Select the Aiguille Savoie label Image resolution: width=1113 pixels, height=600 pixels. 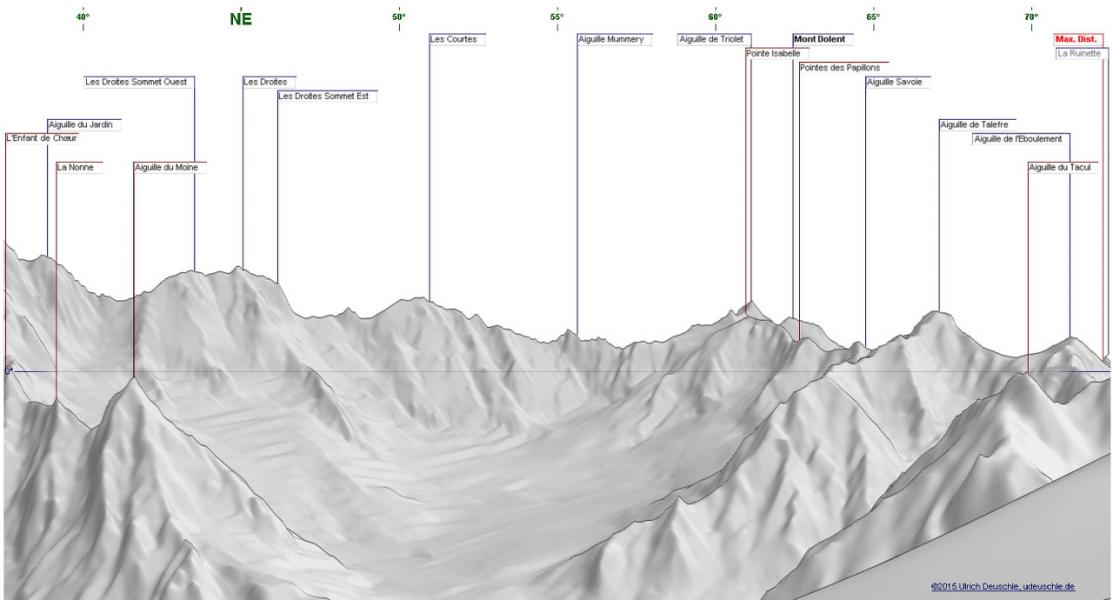[894, 82]
